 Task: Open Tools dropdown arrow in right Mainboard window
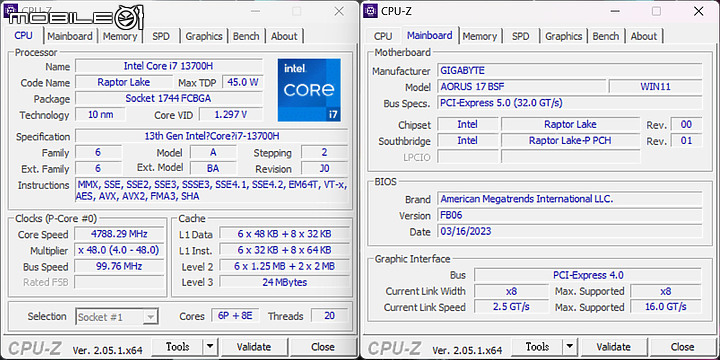(x=569, y=347)
